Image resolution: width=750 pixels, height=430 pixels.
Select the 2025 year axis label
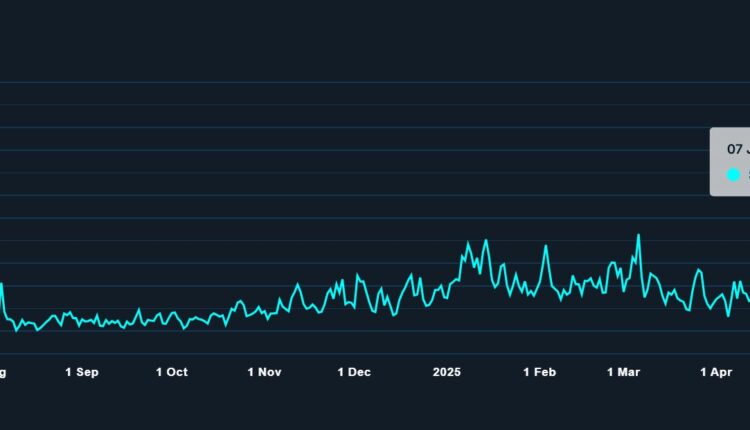click(447, 372)
